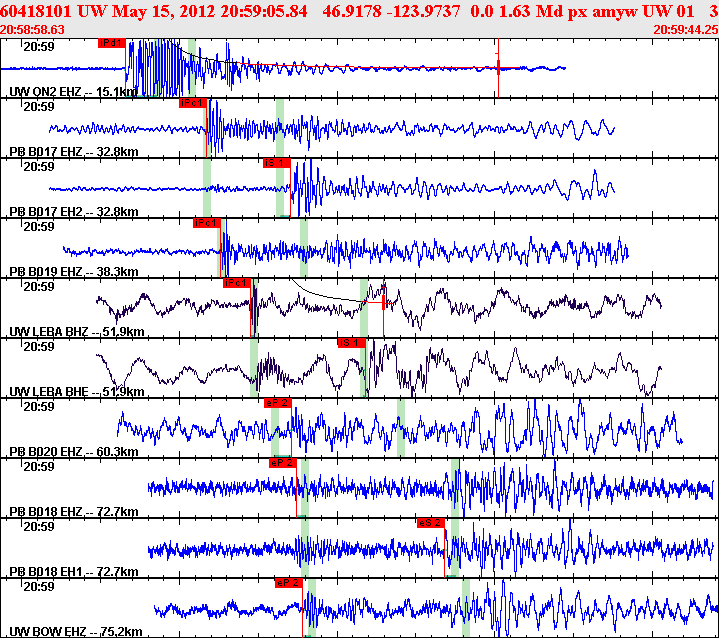Select the PB B018 EHZ -- 72.7km station label
The width and height of the screenshot is (719, 638).
(x=74, y=512)
